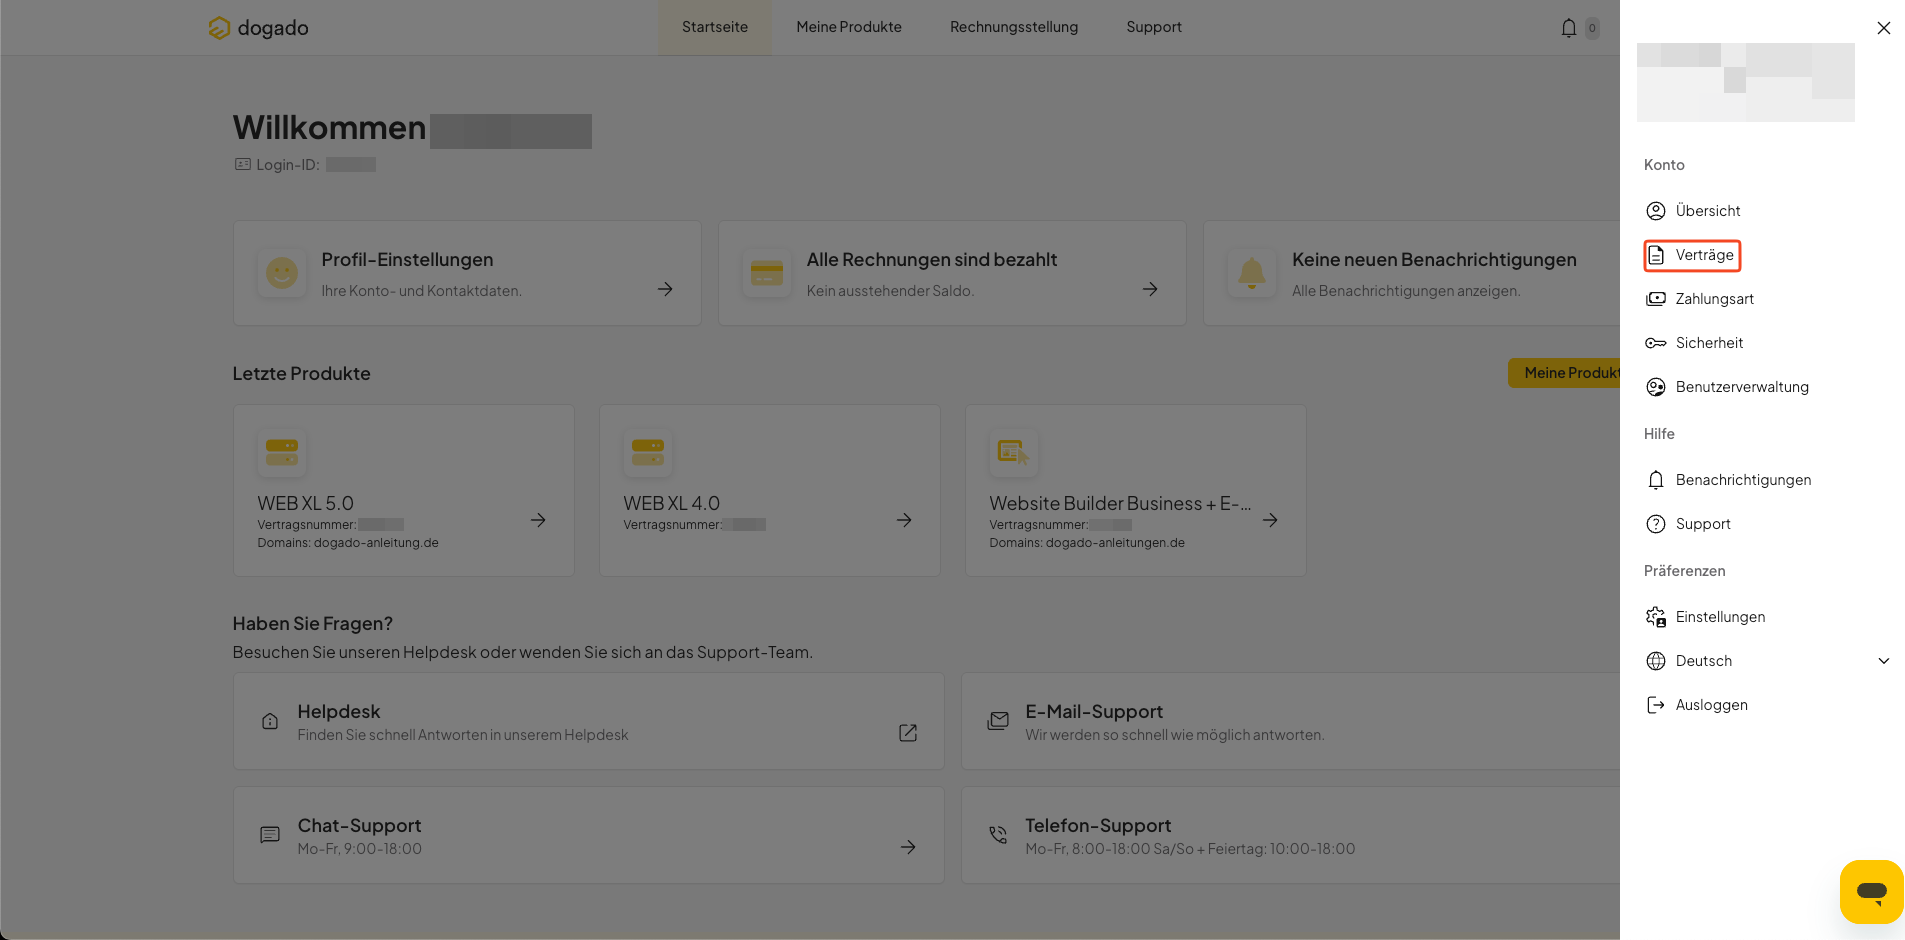Click WEB XL 5.0 server icon
This screenshot has height=940, width=1905.
point(282,453)
